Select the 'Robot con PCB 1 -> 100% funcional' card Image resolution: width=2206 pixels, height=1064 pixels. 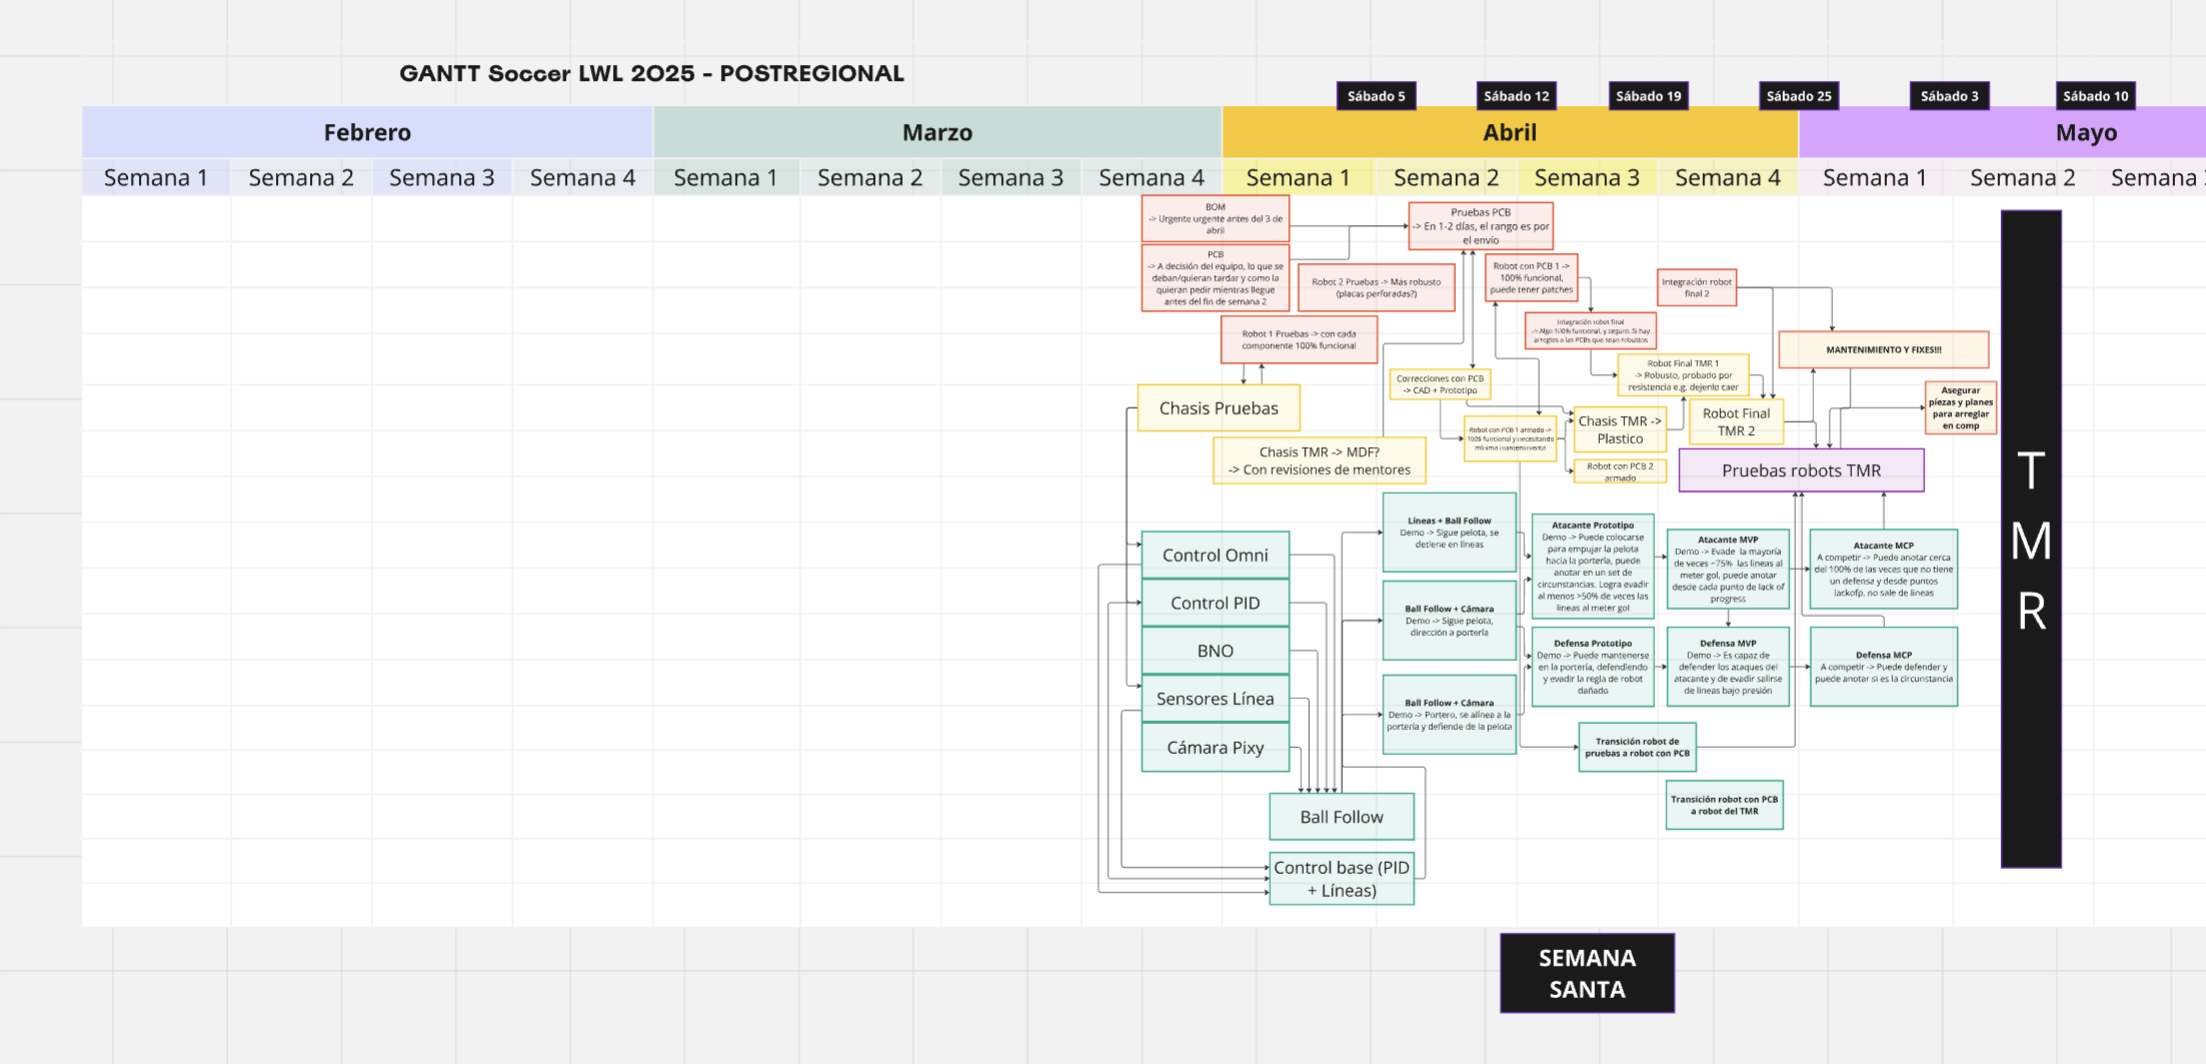[1531, 278]
